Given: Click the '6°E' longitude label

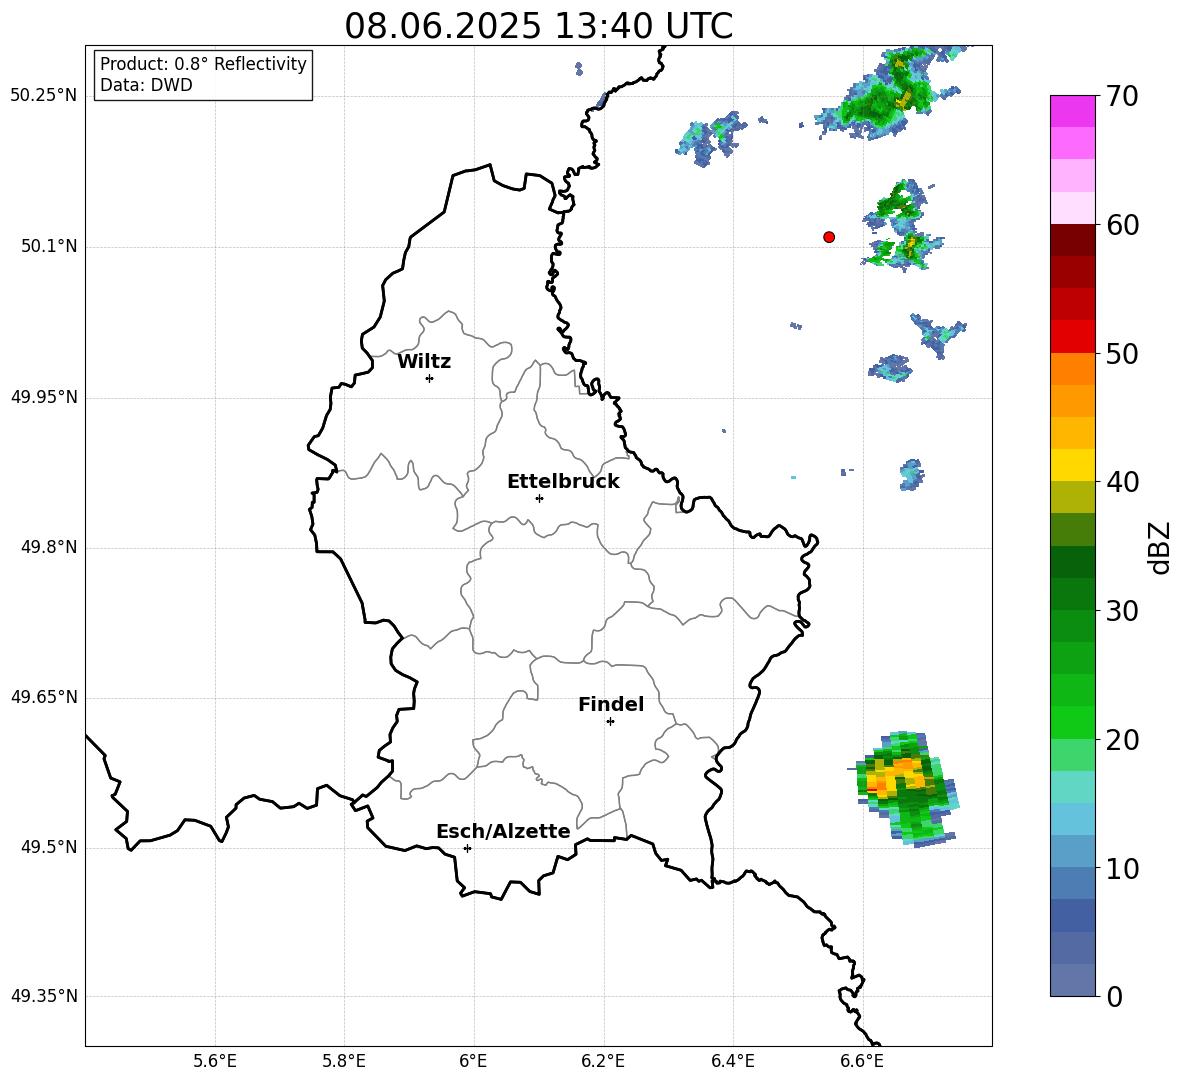Looking at the screenshot, I should pos(473,1061).
